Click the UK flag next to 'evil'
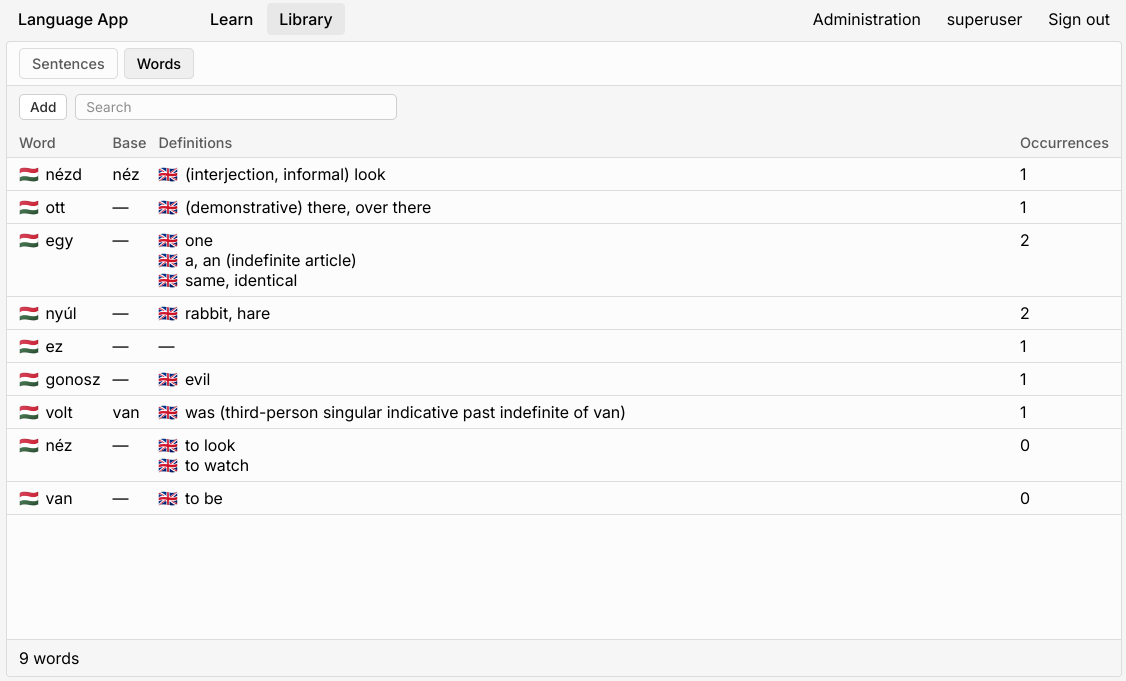This screenshot has height=681, width=1126. coord(168,380)
